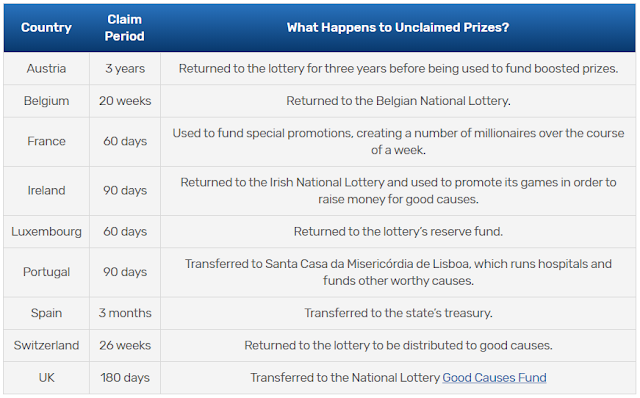Select the Ireland country cell

tap(47, 191)
